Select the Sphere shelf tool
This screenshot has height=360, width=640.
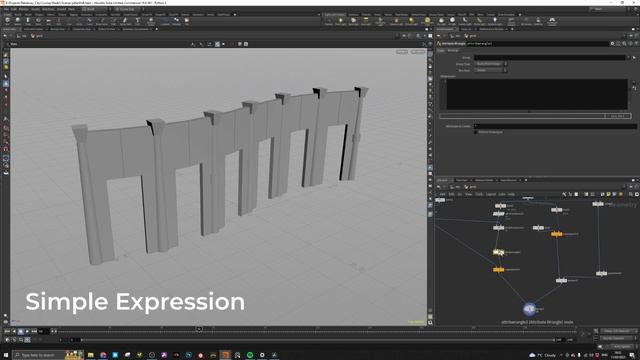[x=18, y=21]
